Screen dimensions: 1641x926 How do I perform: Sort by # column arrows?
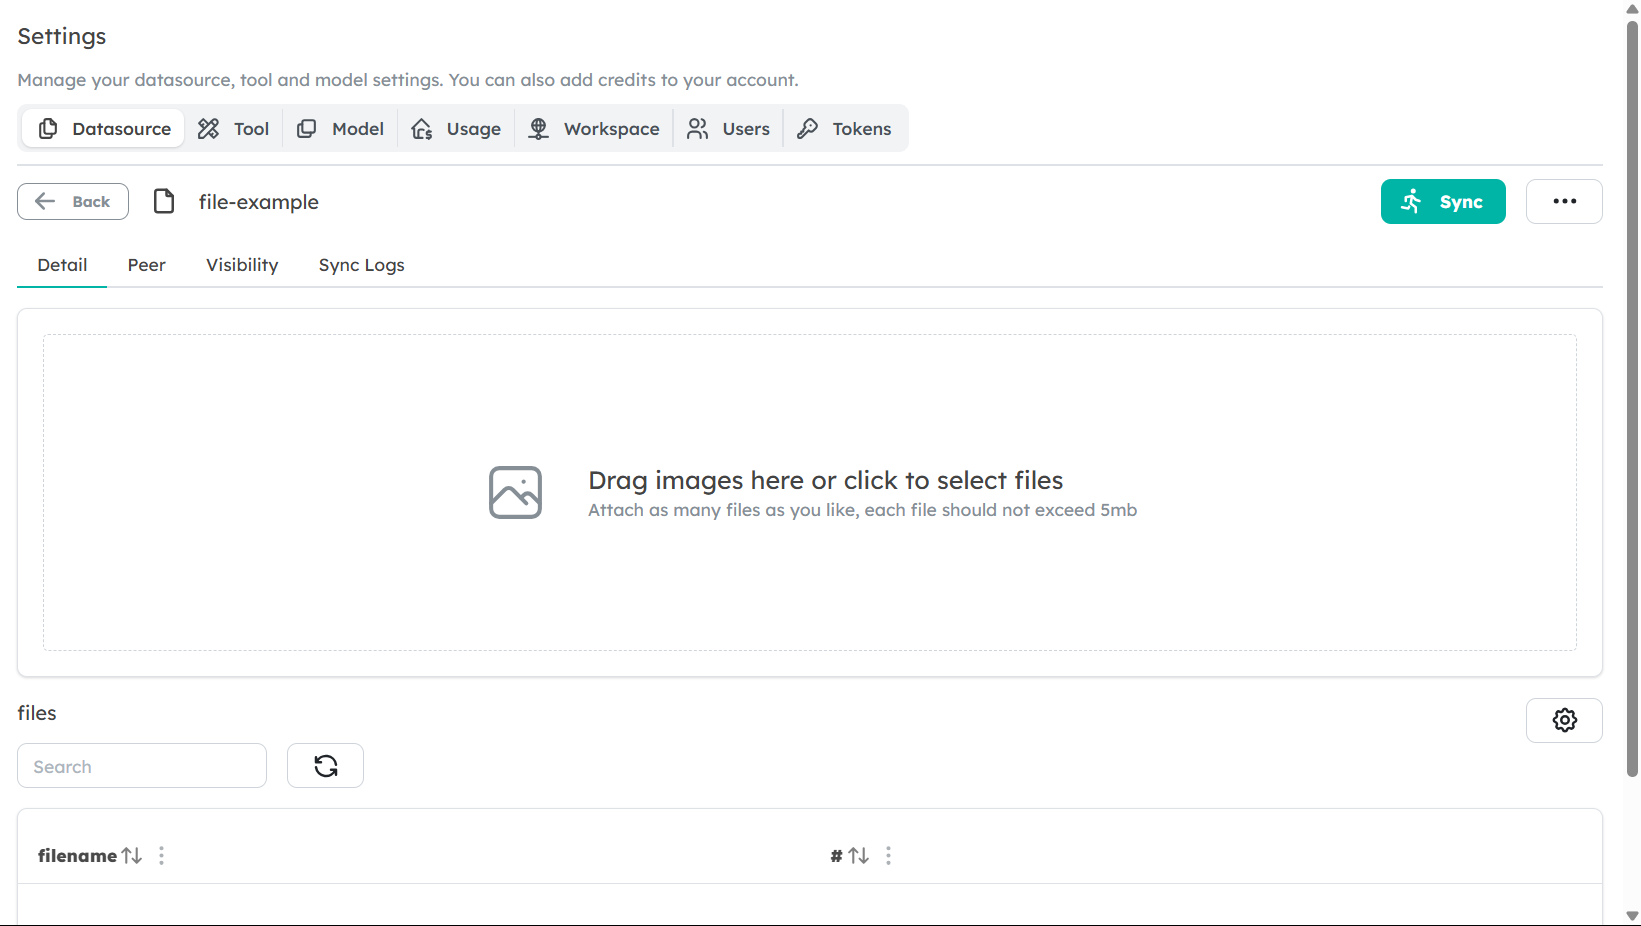click(859, 856)
